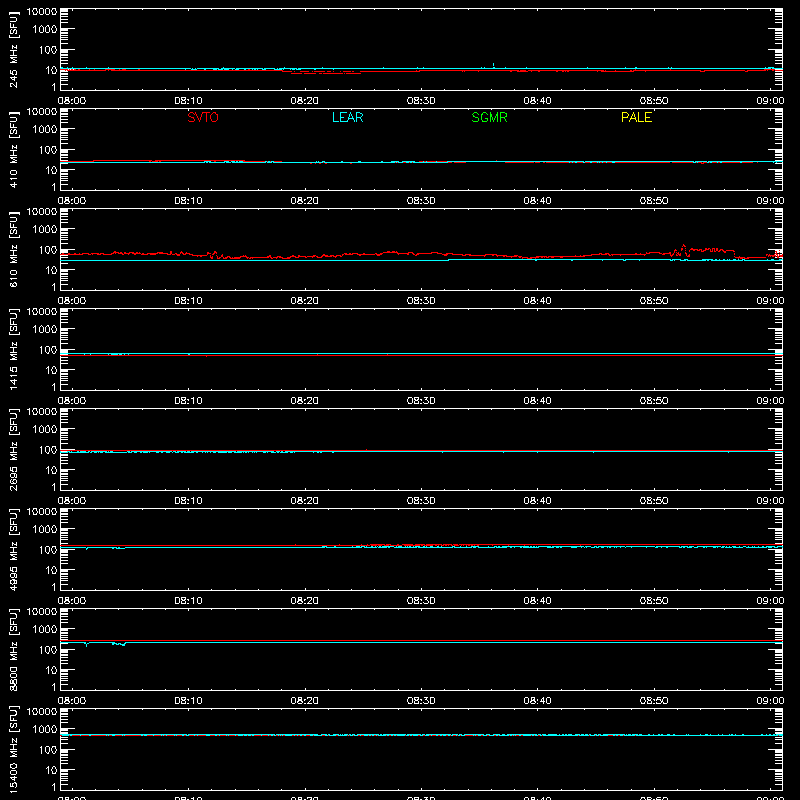Select the 610 MHz [SFU] axis title
800x800 pixels.
(13, 249)
